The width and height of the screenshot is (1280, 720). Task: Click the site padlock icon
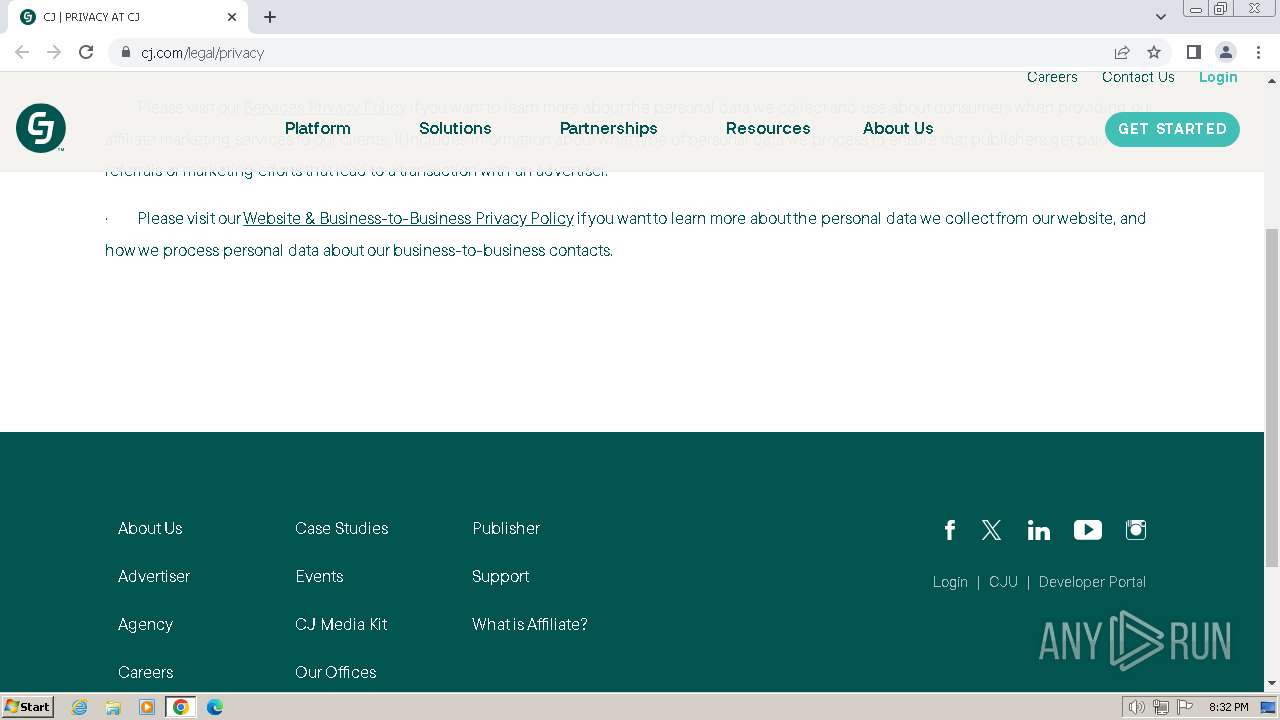[x=126, y=52]
